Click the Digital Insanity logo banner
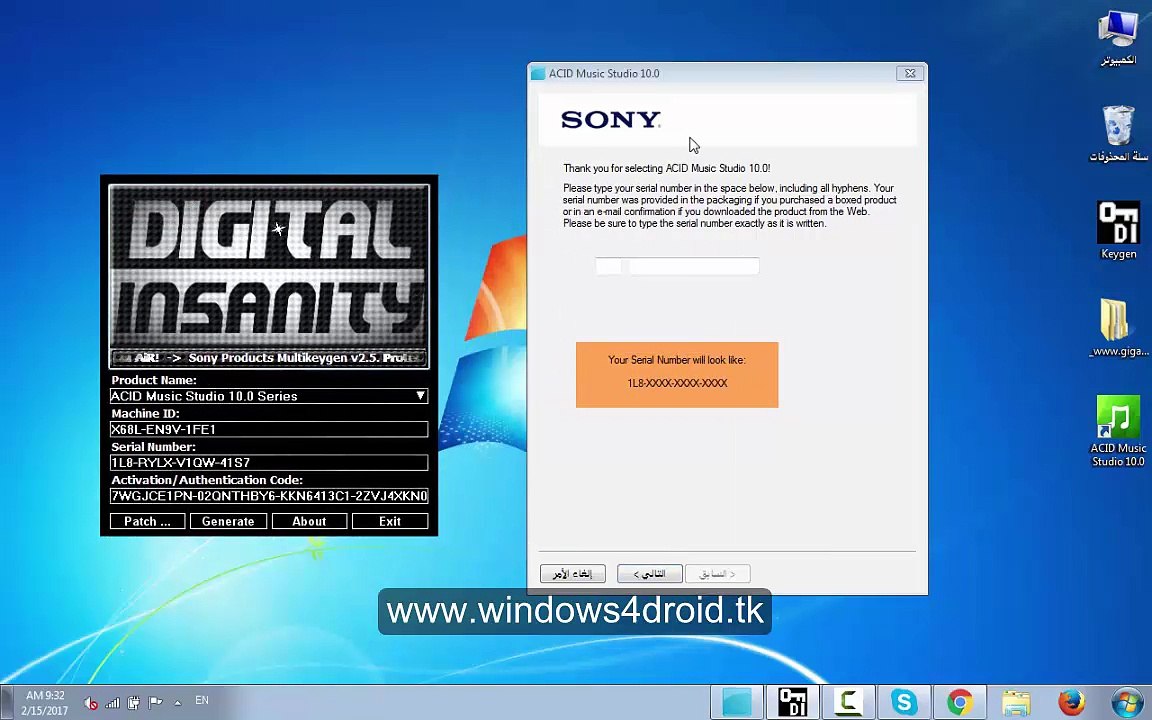Image resolution: width=1152 pixels, height=720 pixels. pyautogui.click(x=269, y=266)
